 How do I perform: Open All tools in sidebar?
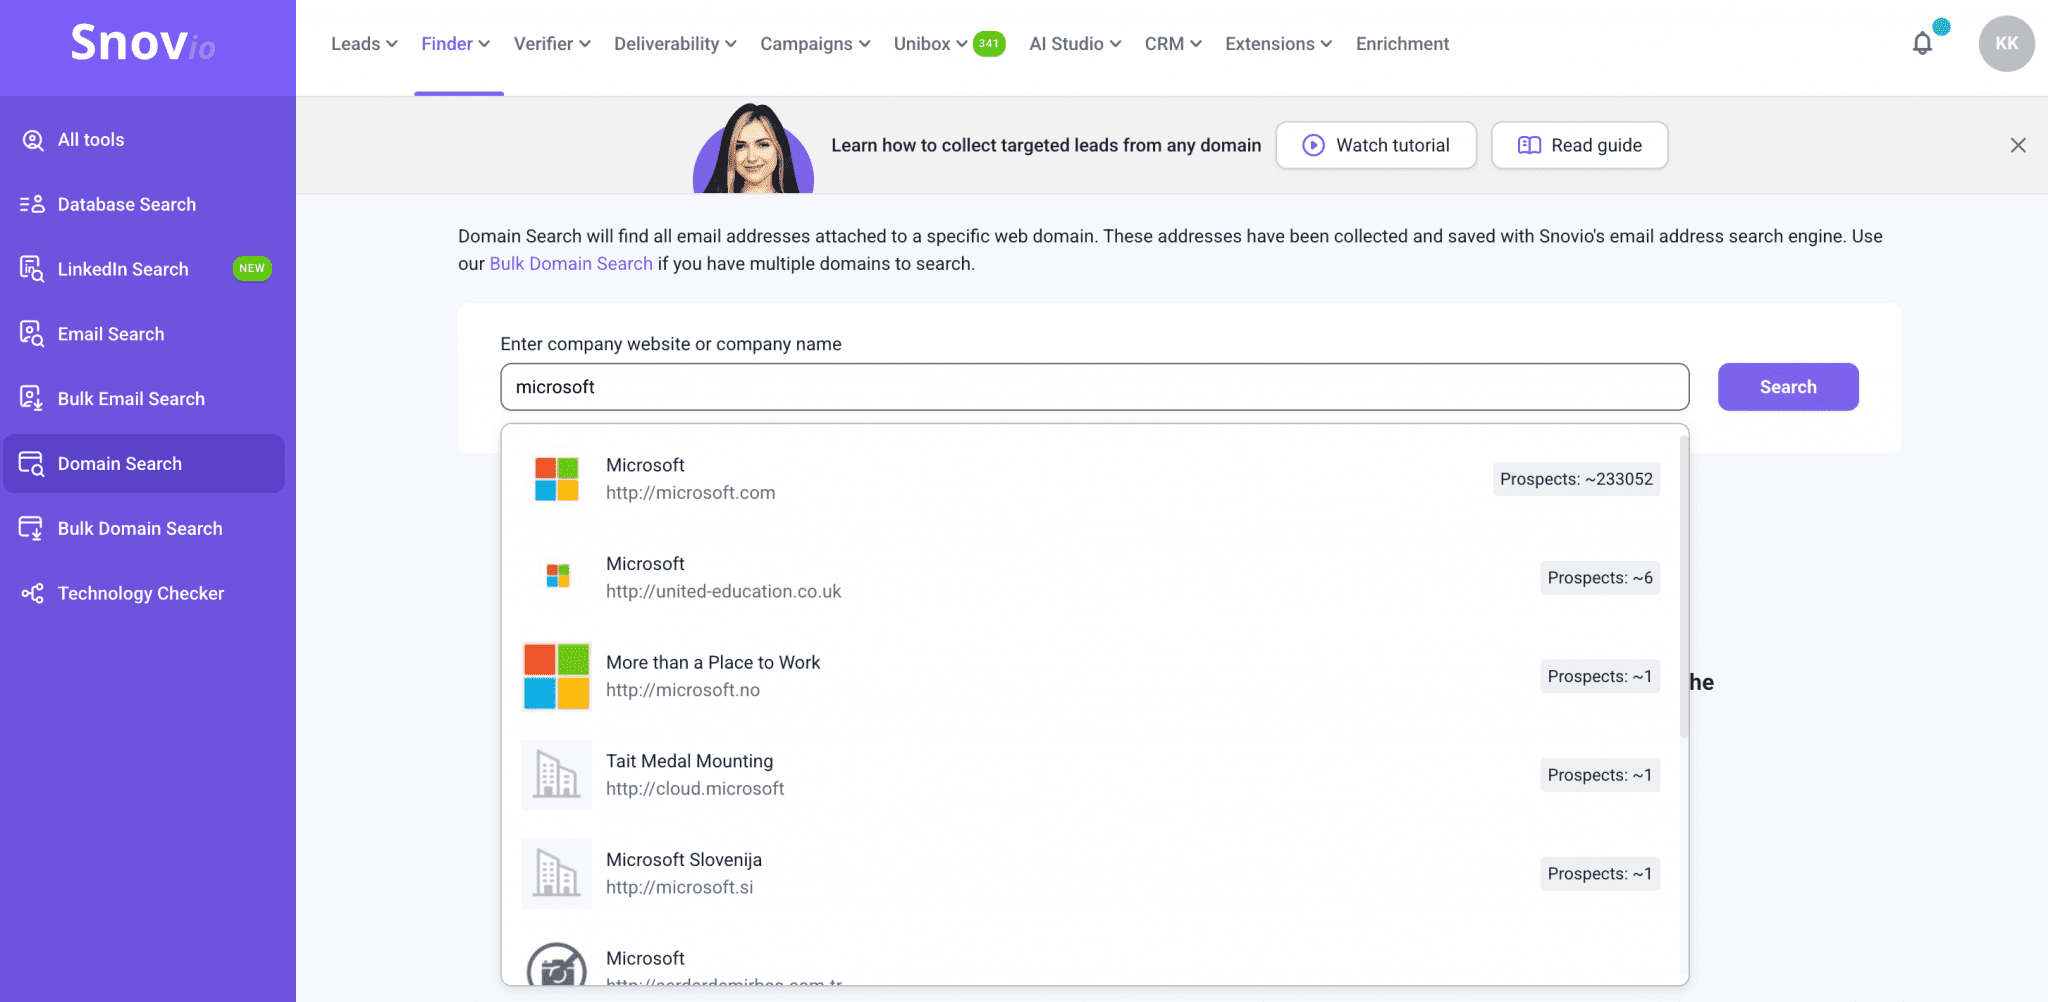tap(90, 140)
